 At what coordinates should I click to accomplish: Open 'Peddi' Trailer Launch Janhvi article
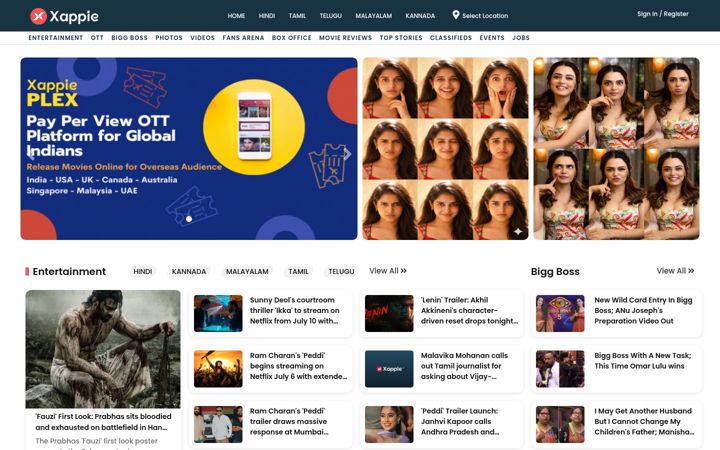pyautogui.click(x=460, y=422)
